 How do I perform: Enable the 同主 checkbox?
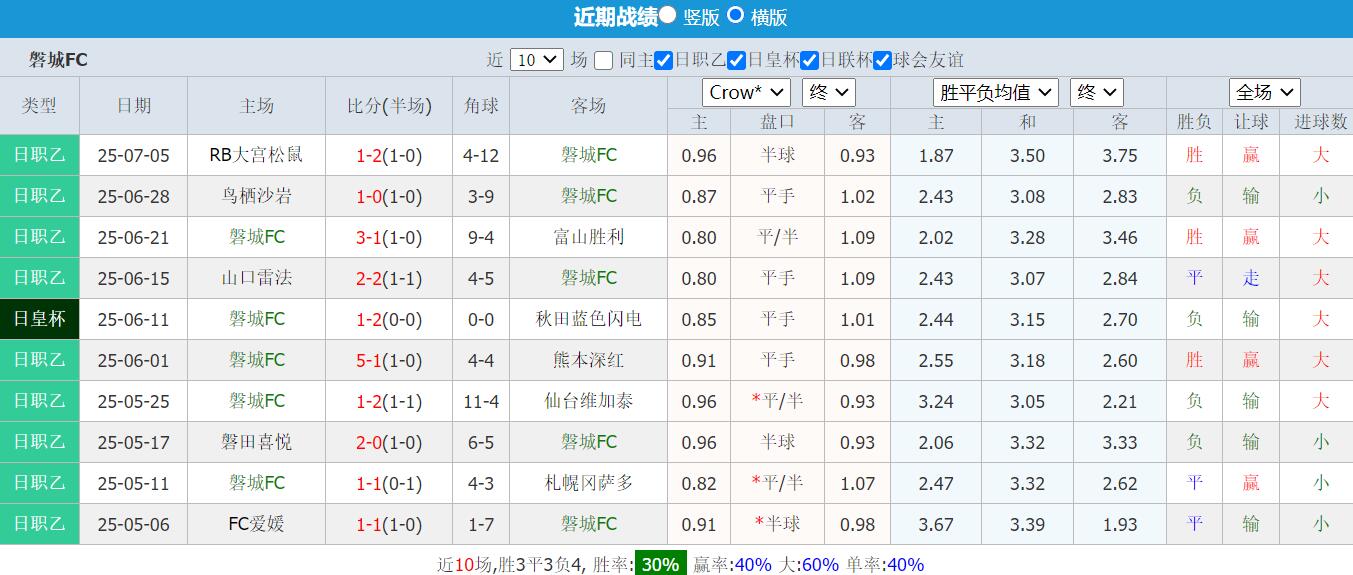(x=603, y=60)
